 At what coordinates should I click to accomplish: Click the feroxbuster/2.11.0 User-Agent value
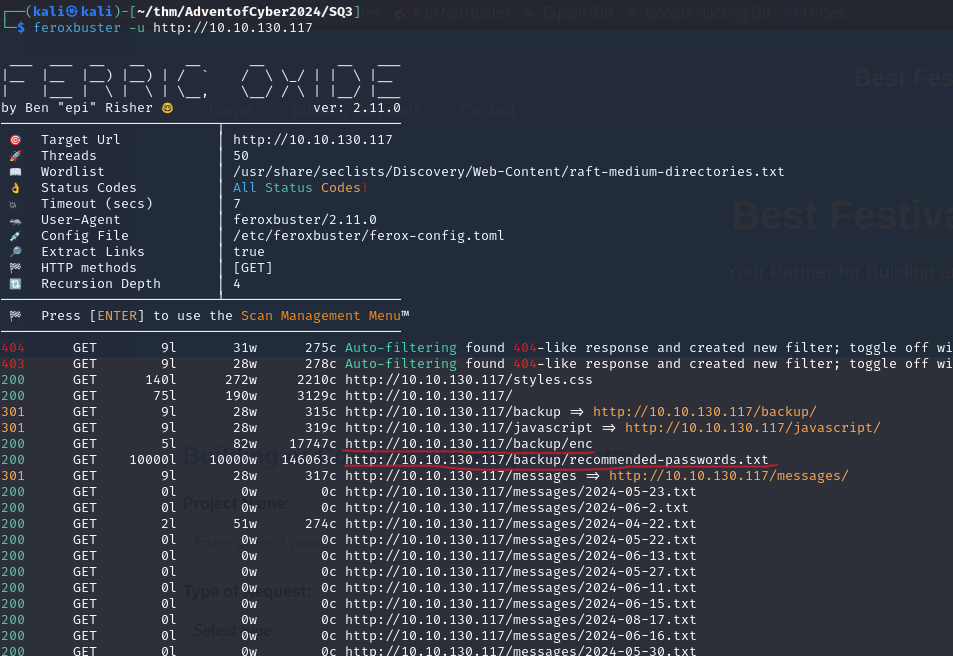305,220
